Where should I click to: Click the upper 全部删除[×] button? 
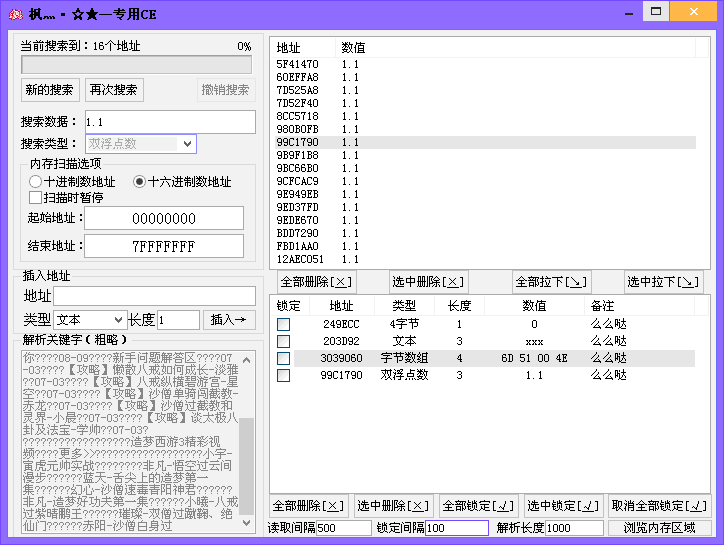(317, 282)
